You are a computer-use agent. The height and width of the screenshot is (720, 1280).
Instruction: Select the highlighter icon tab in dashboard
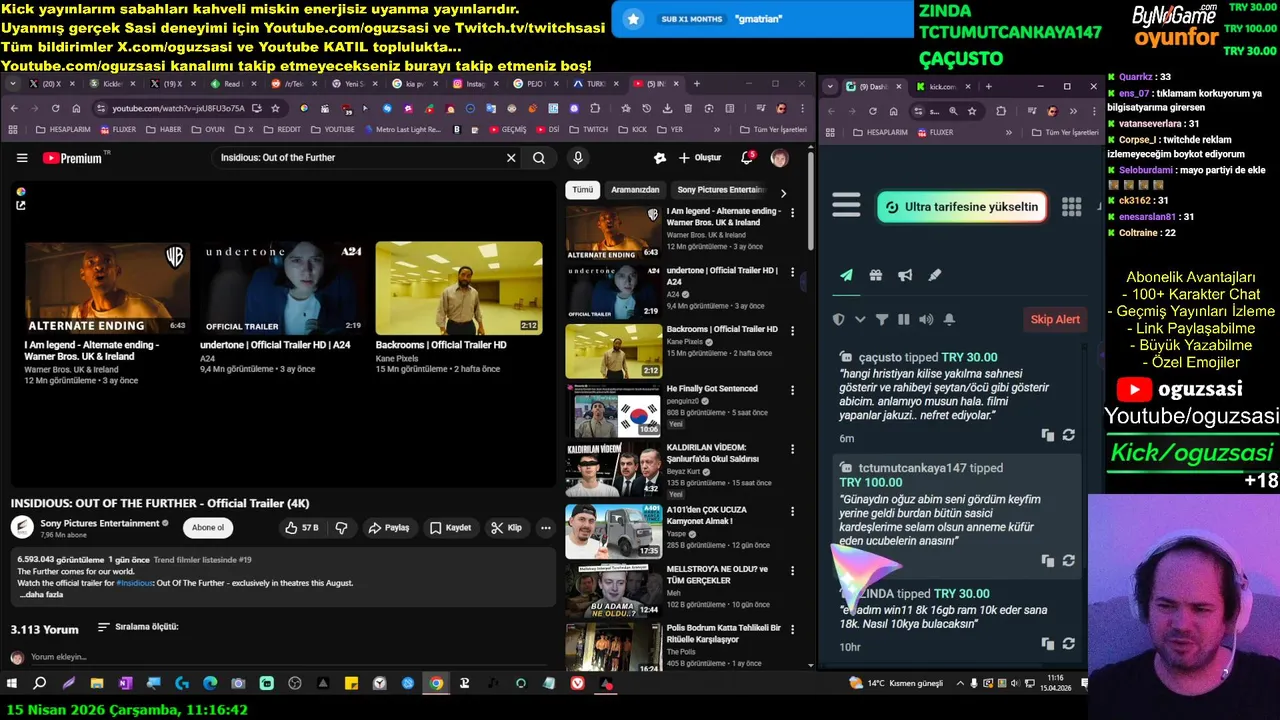935,276
